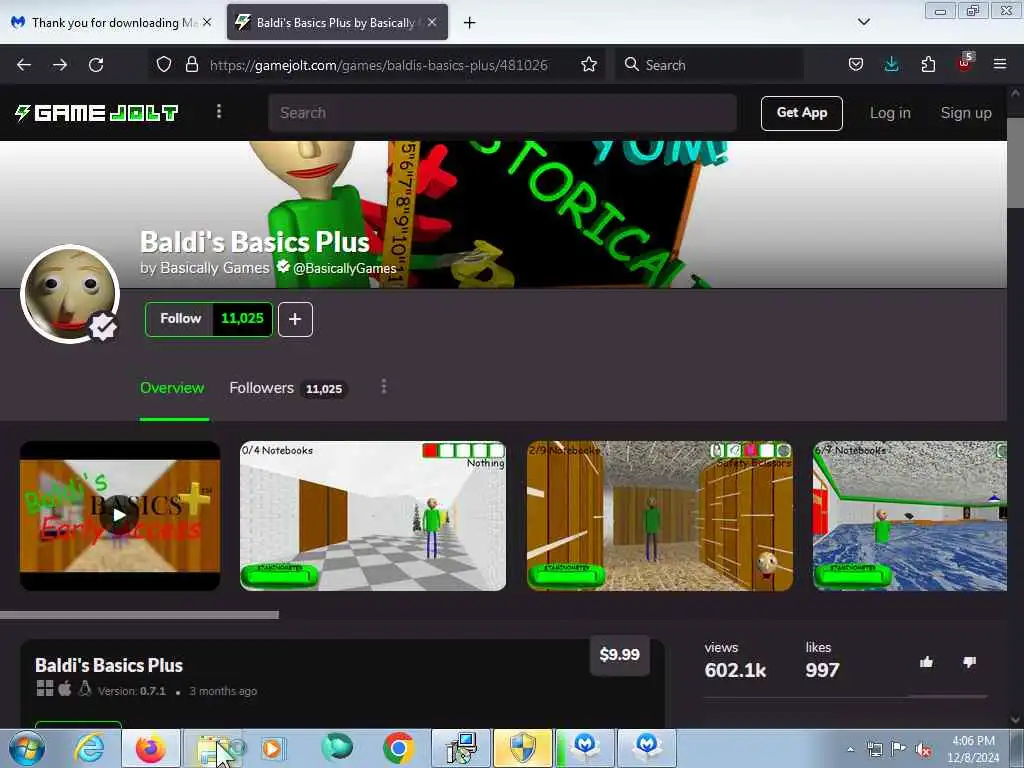Open the '2/9 Notebooks' screenshot
Viewport: 1024px width, 768px height.
click(660, 516)
